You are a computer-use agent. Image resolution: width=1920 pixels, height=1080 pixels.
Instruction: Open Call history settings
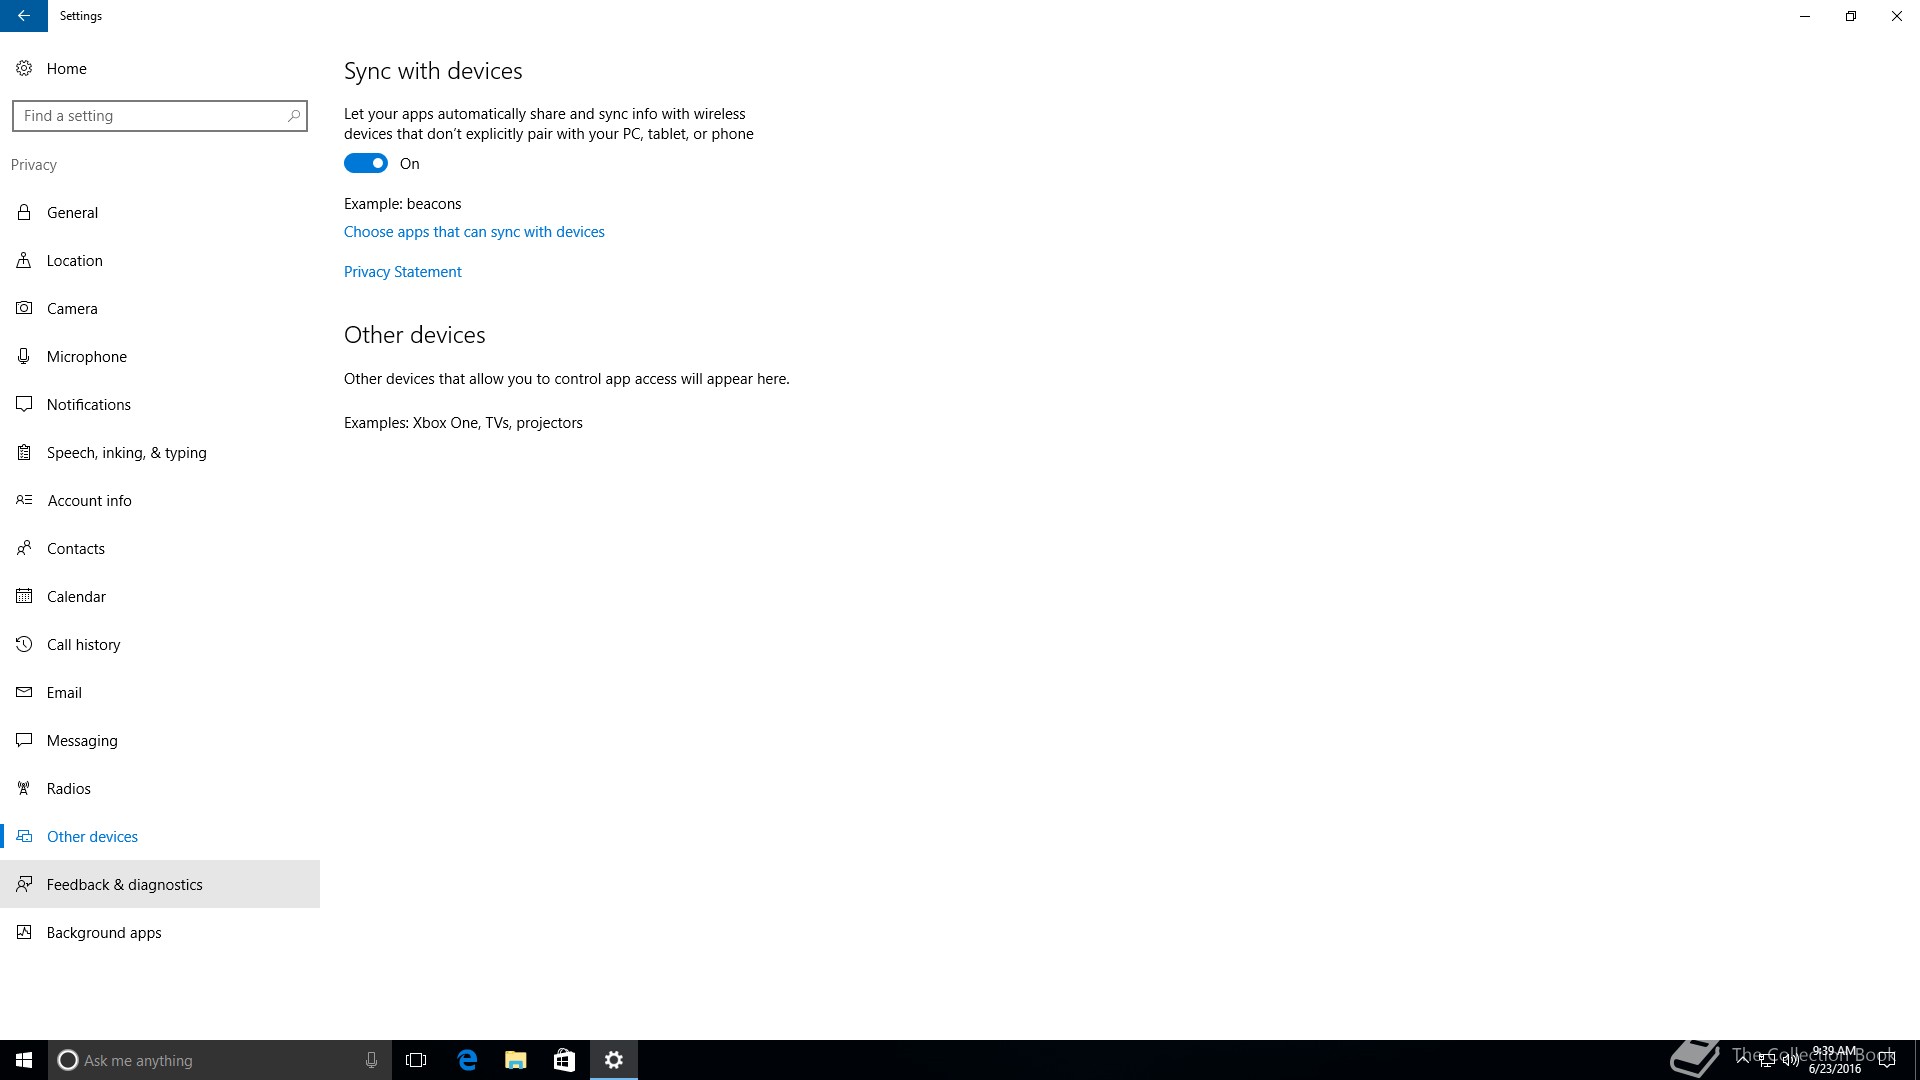point(160,644)
